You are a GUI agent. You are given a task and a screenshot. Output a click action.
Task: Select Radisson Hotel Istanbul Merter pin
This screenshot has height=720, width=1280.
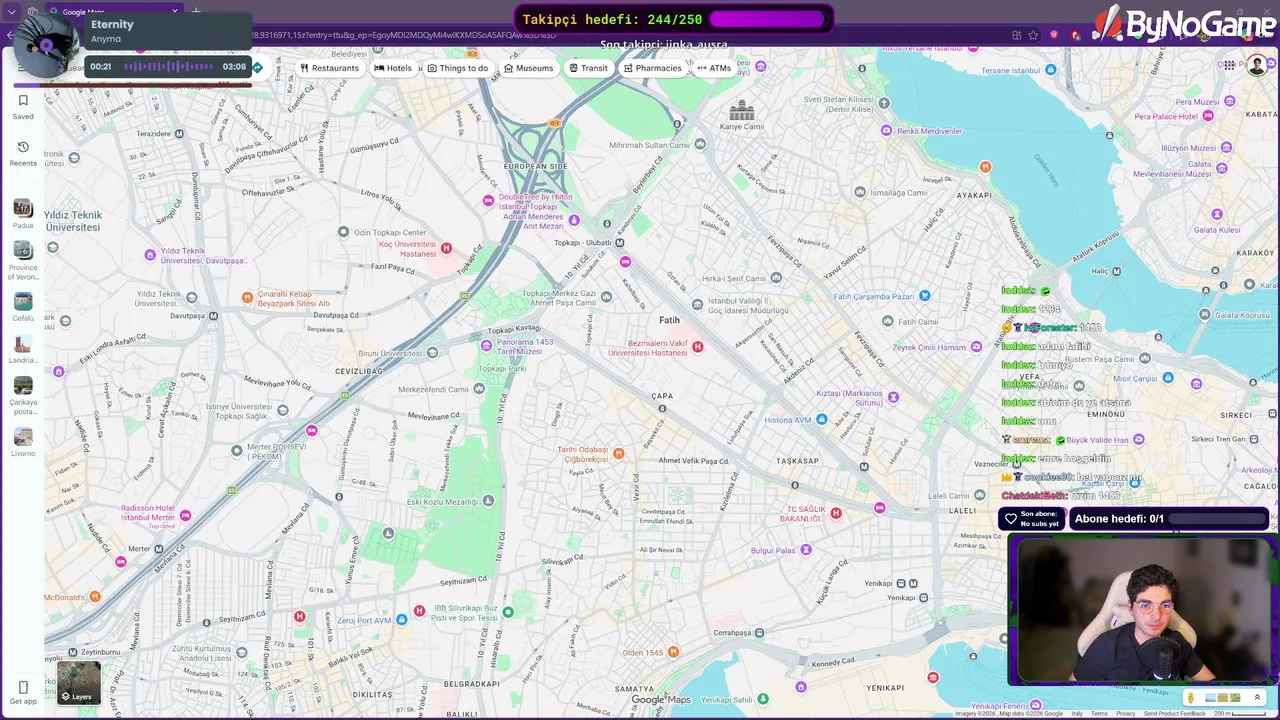185,516
